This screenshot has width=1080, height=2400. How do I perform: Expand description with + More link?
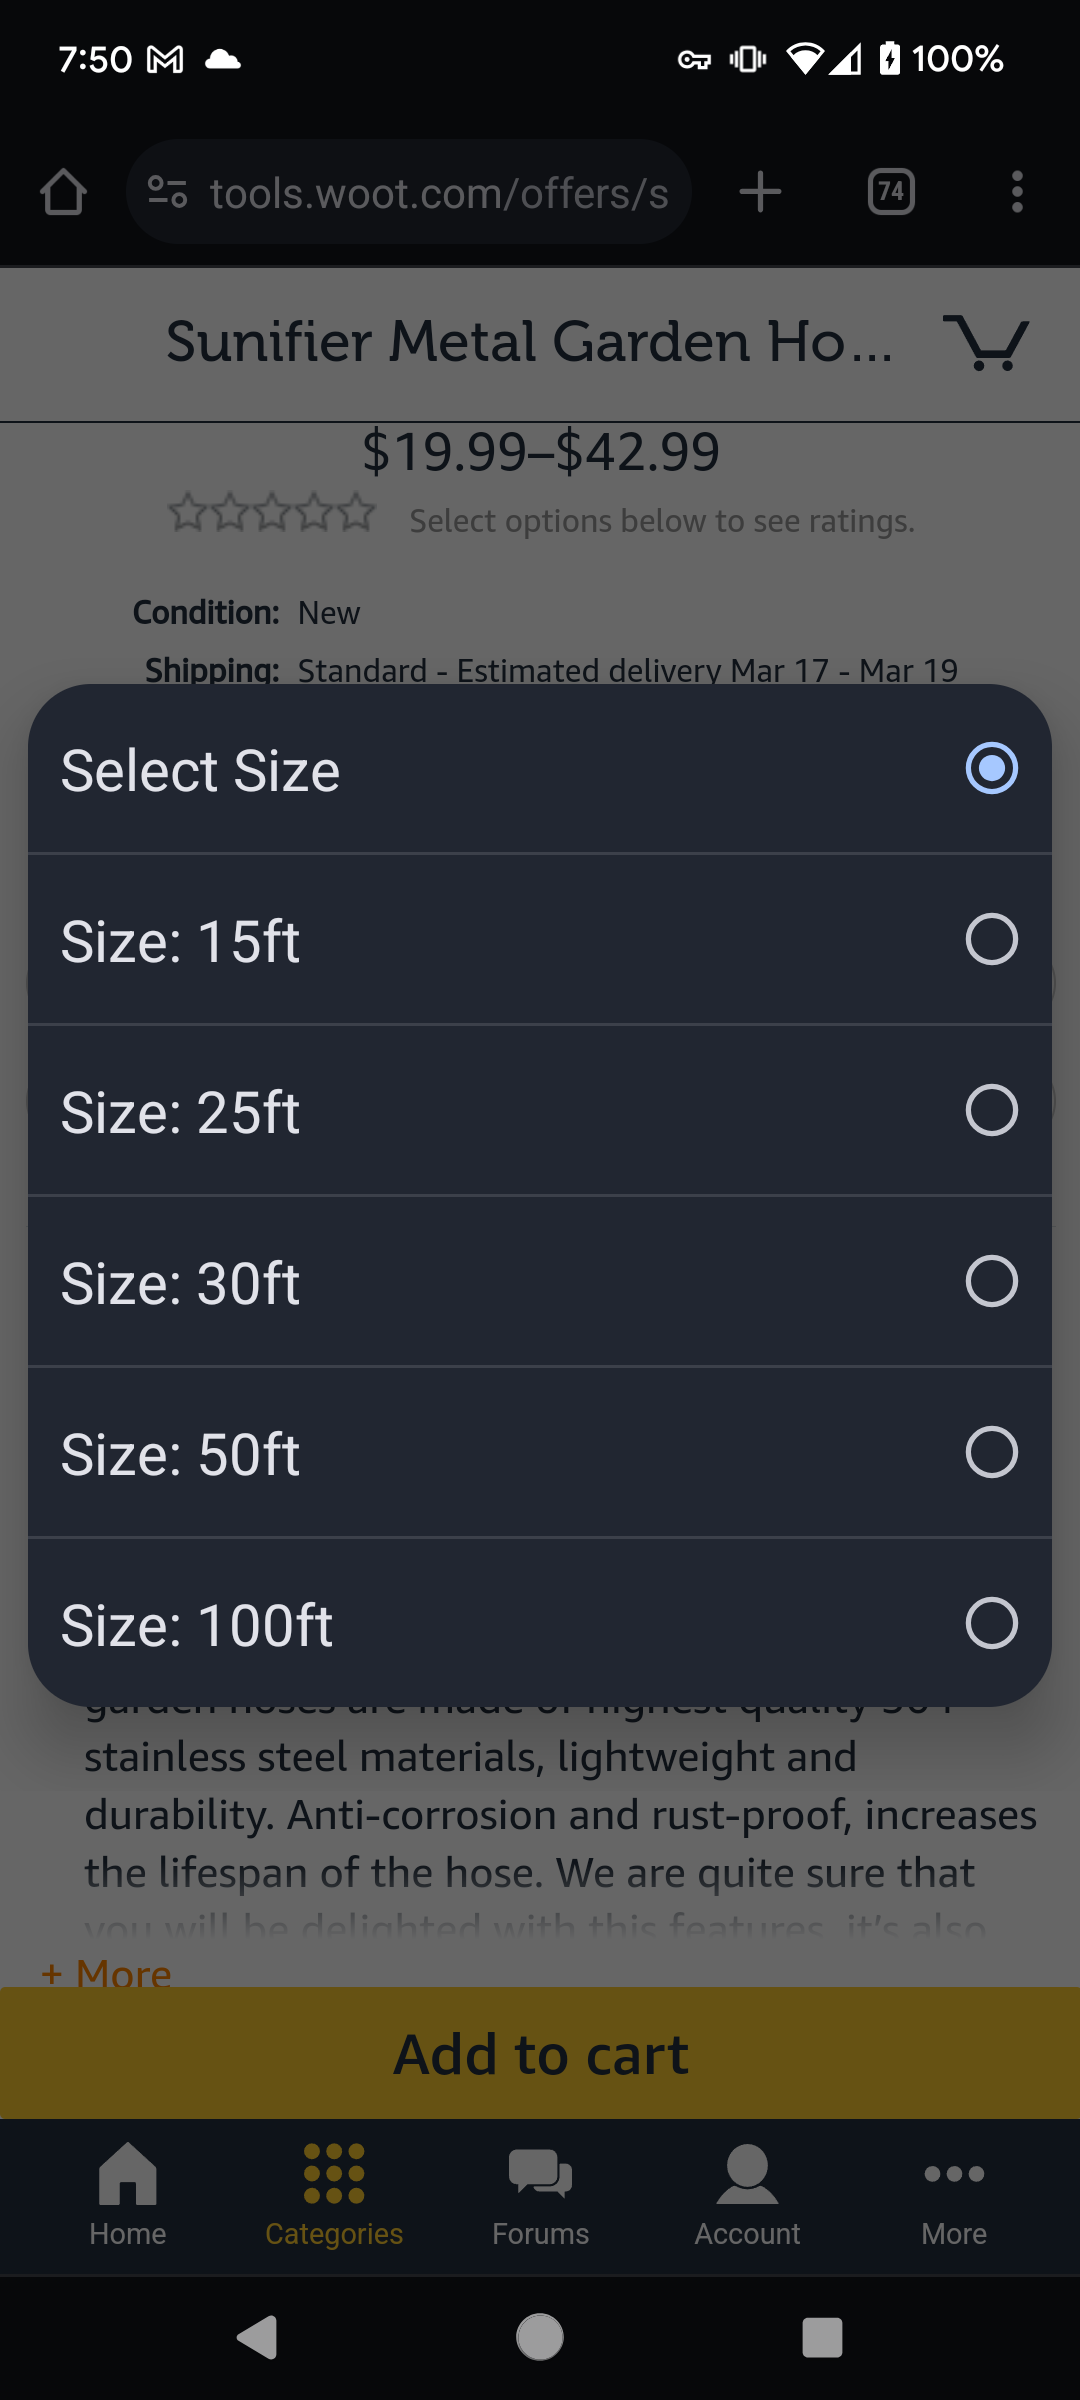point(106,1972)
